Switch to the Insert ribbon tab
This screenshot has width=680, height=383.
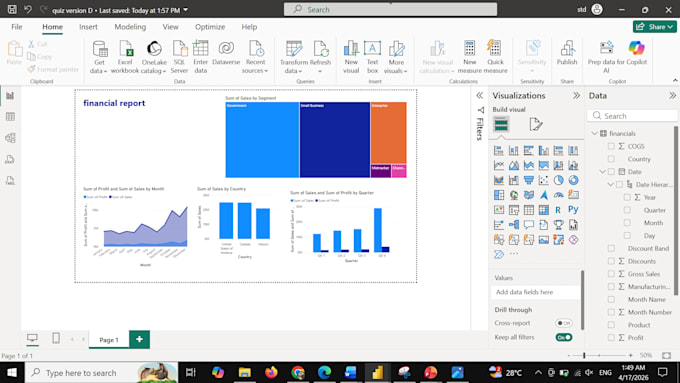pyautogui.click(x=88, y=27)
